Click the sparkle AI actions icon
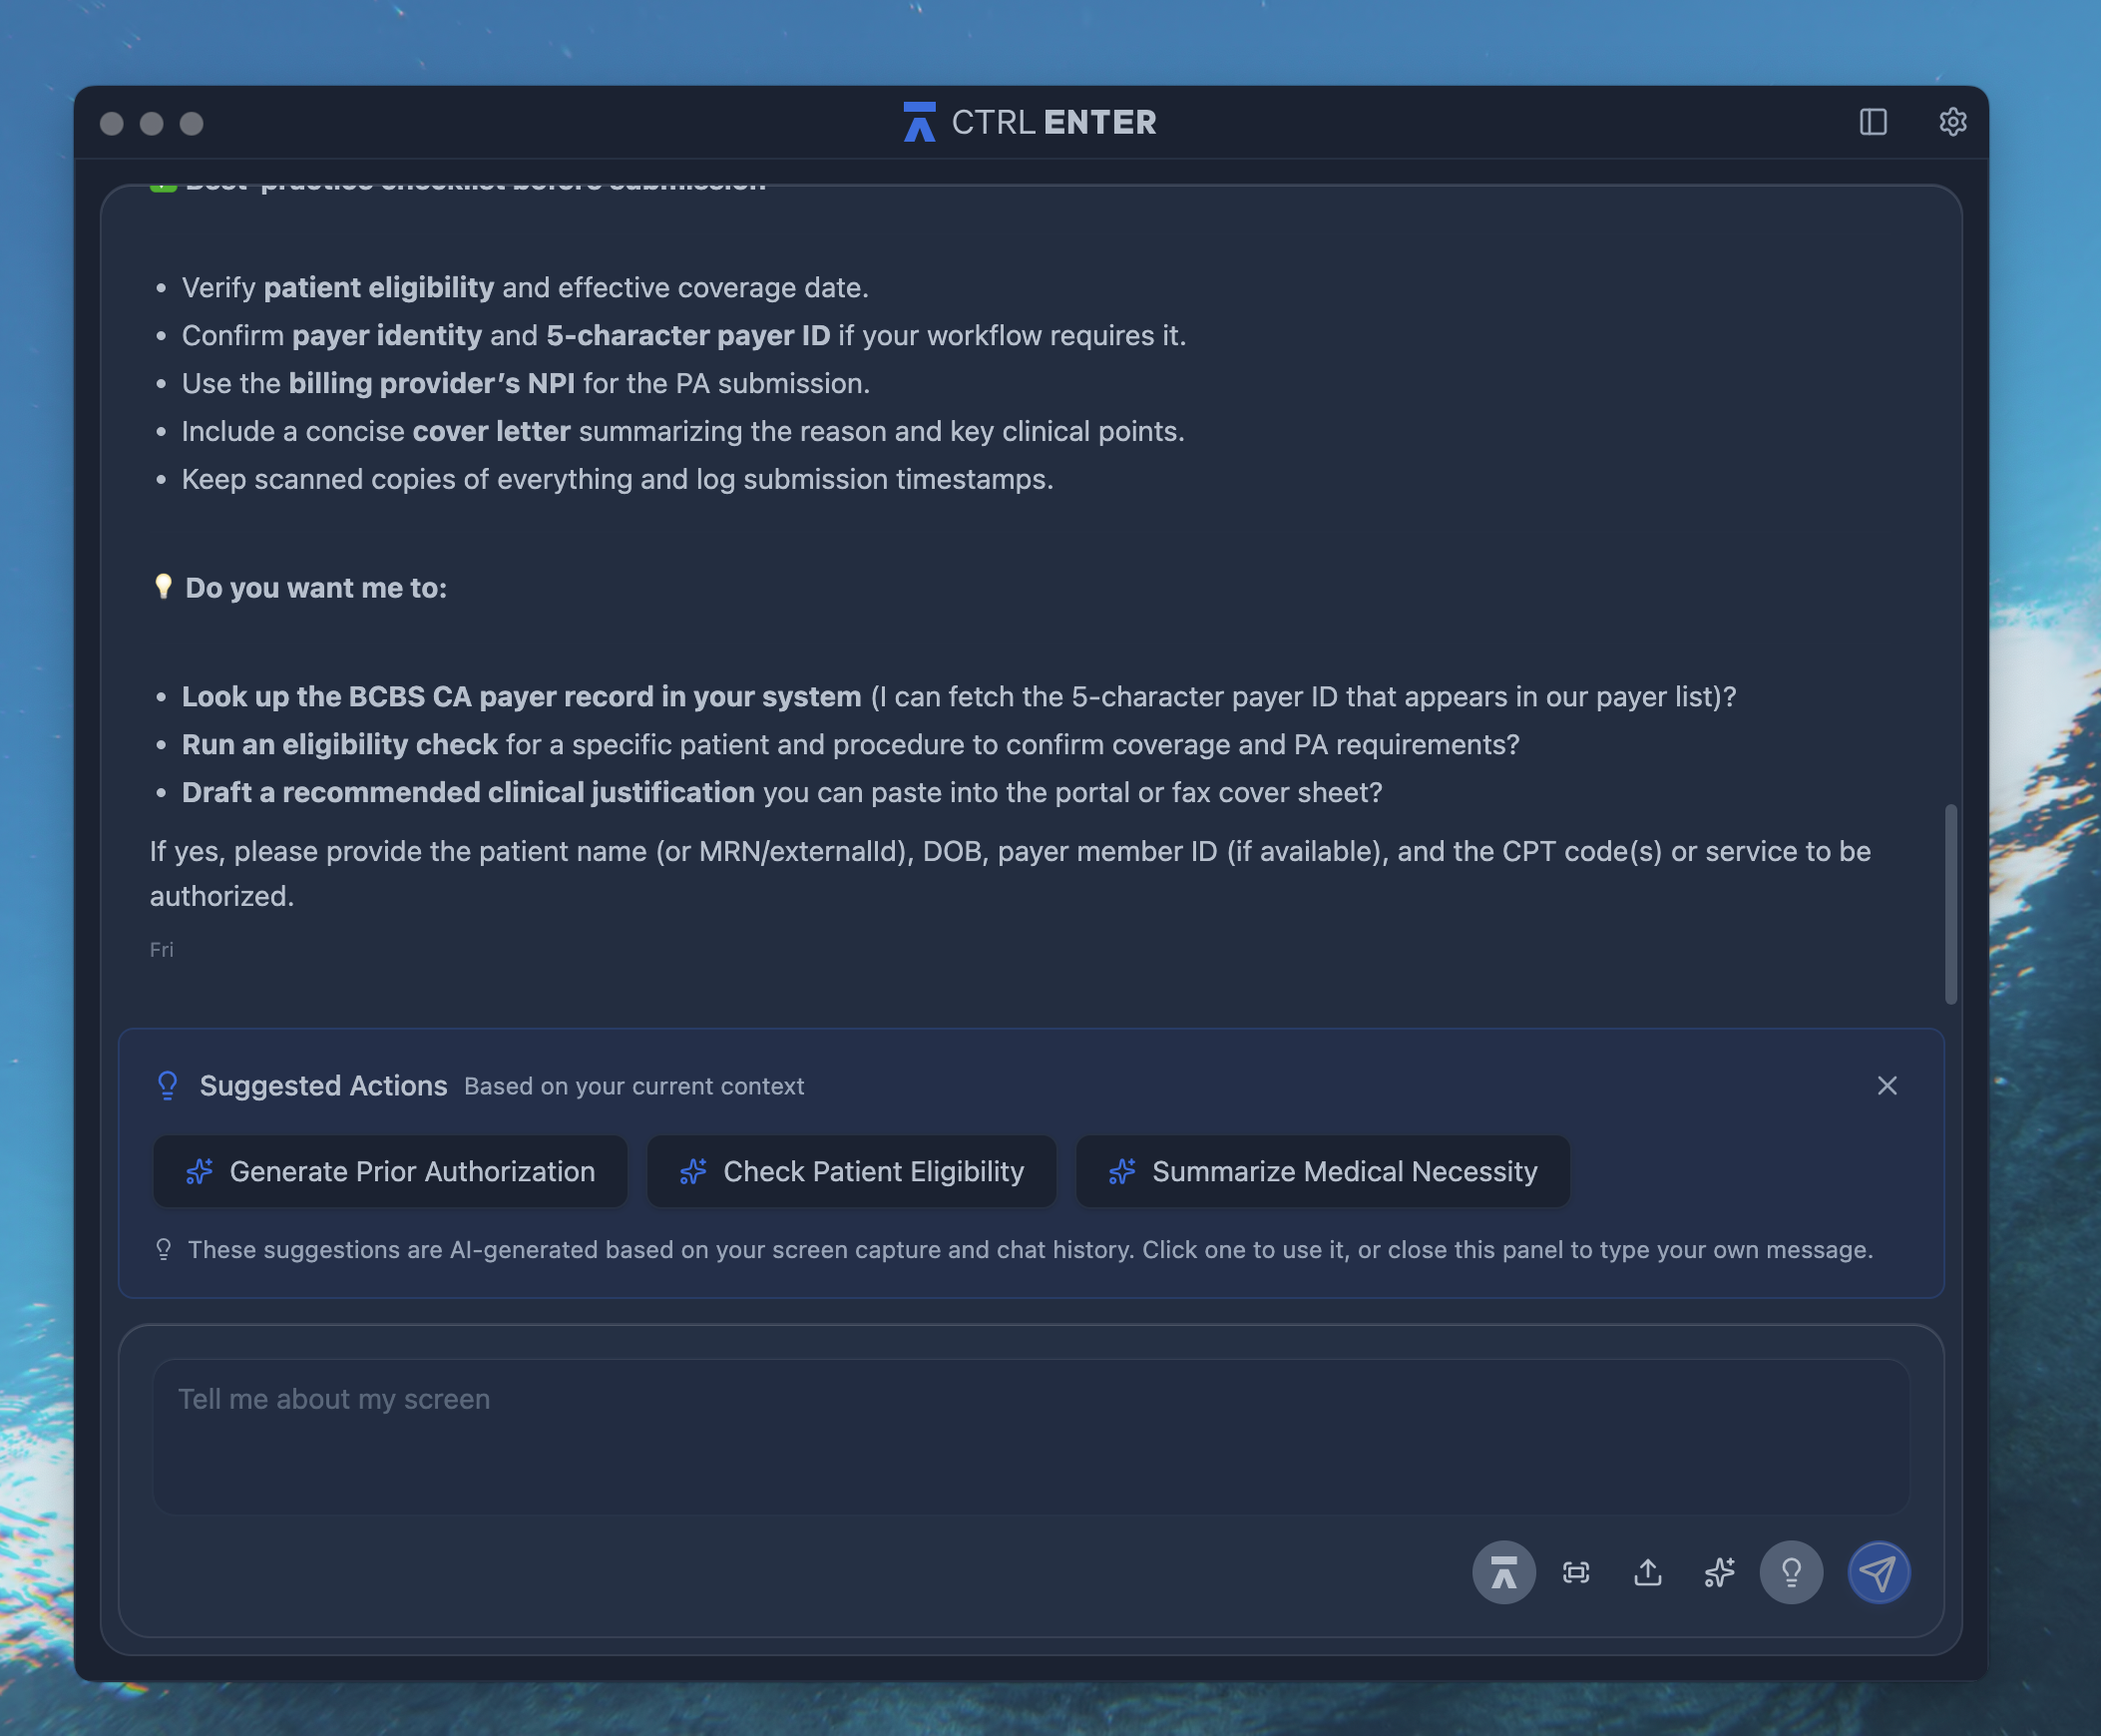This screenshot has height=1736, width=2101. click(1719, 1572)
